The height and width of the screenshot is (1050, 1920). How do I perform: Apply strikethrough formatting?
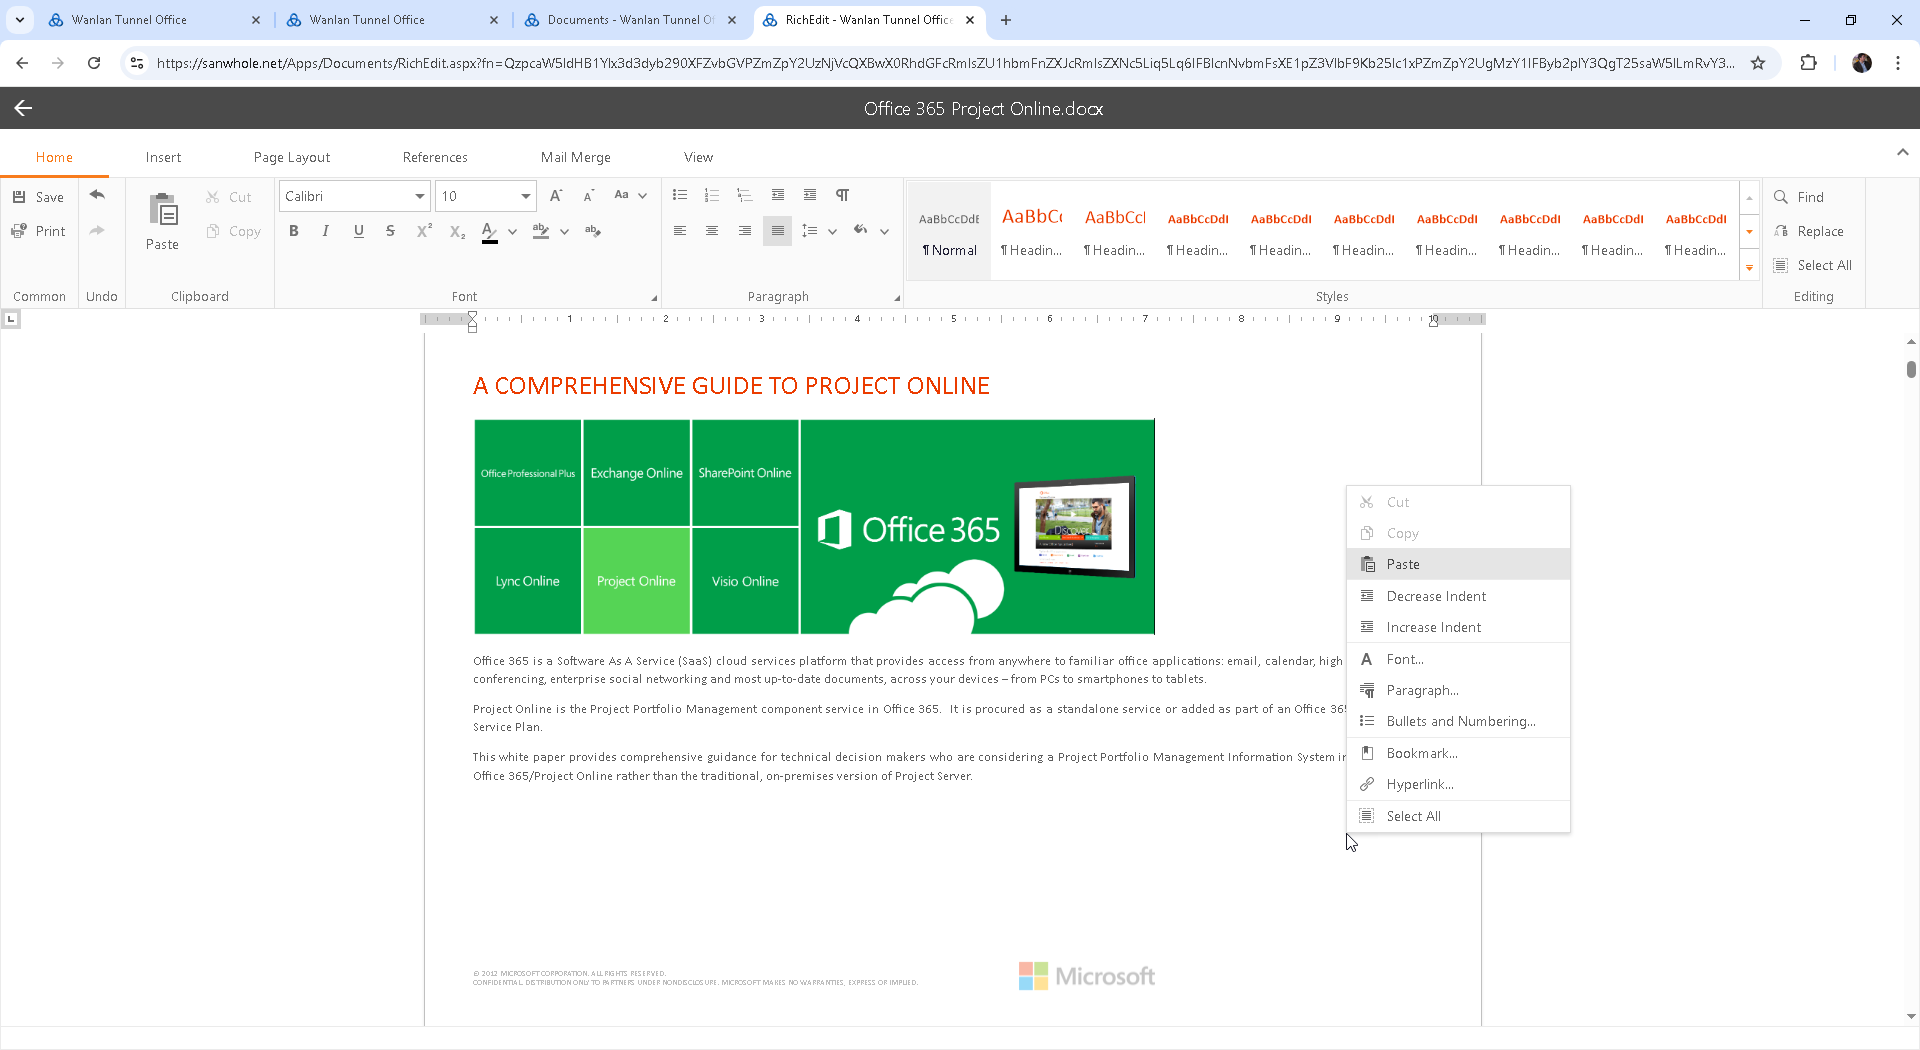point(390,231)
